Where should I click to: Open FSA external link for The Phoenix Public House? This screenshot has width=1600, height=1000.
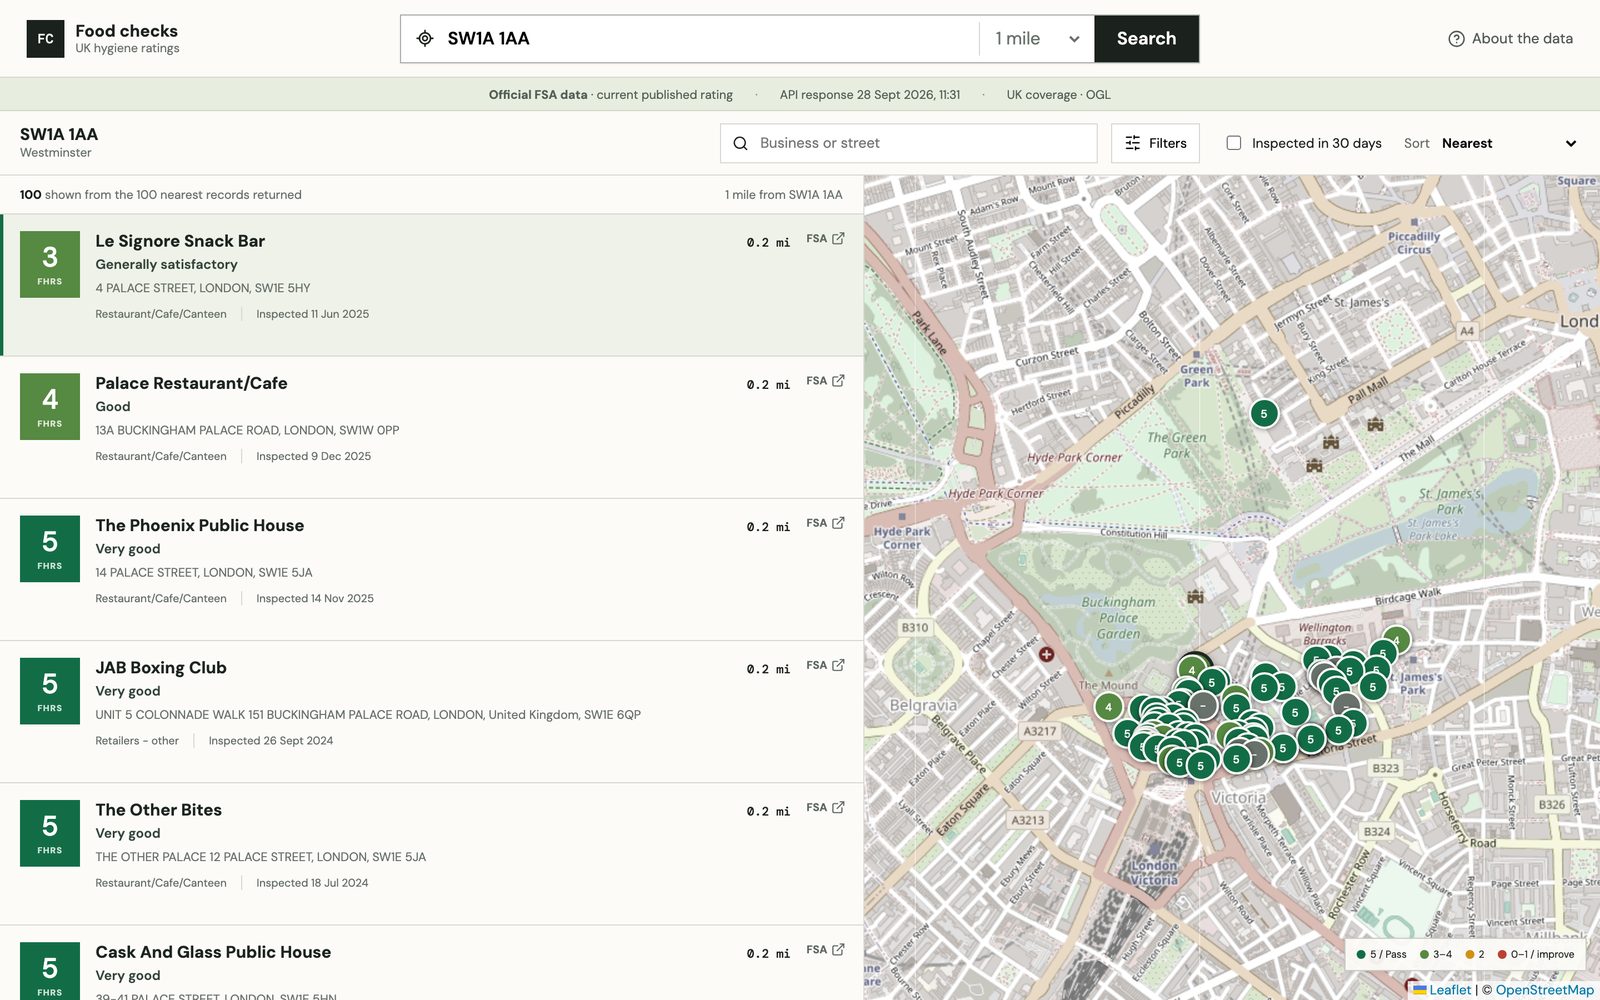(825, 523)
